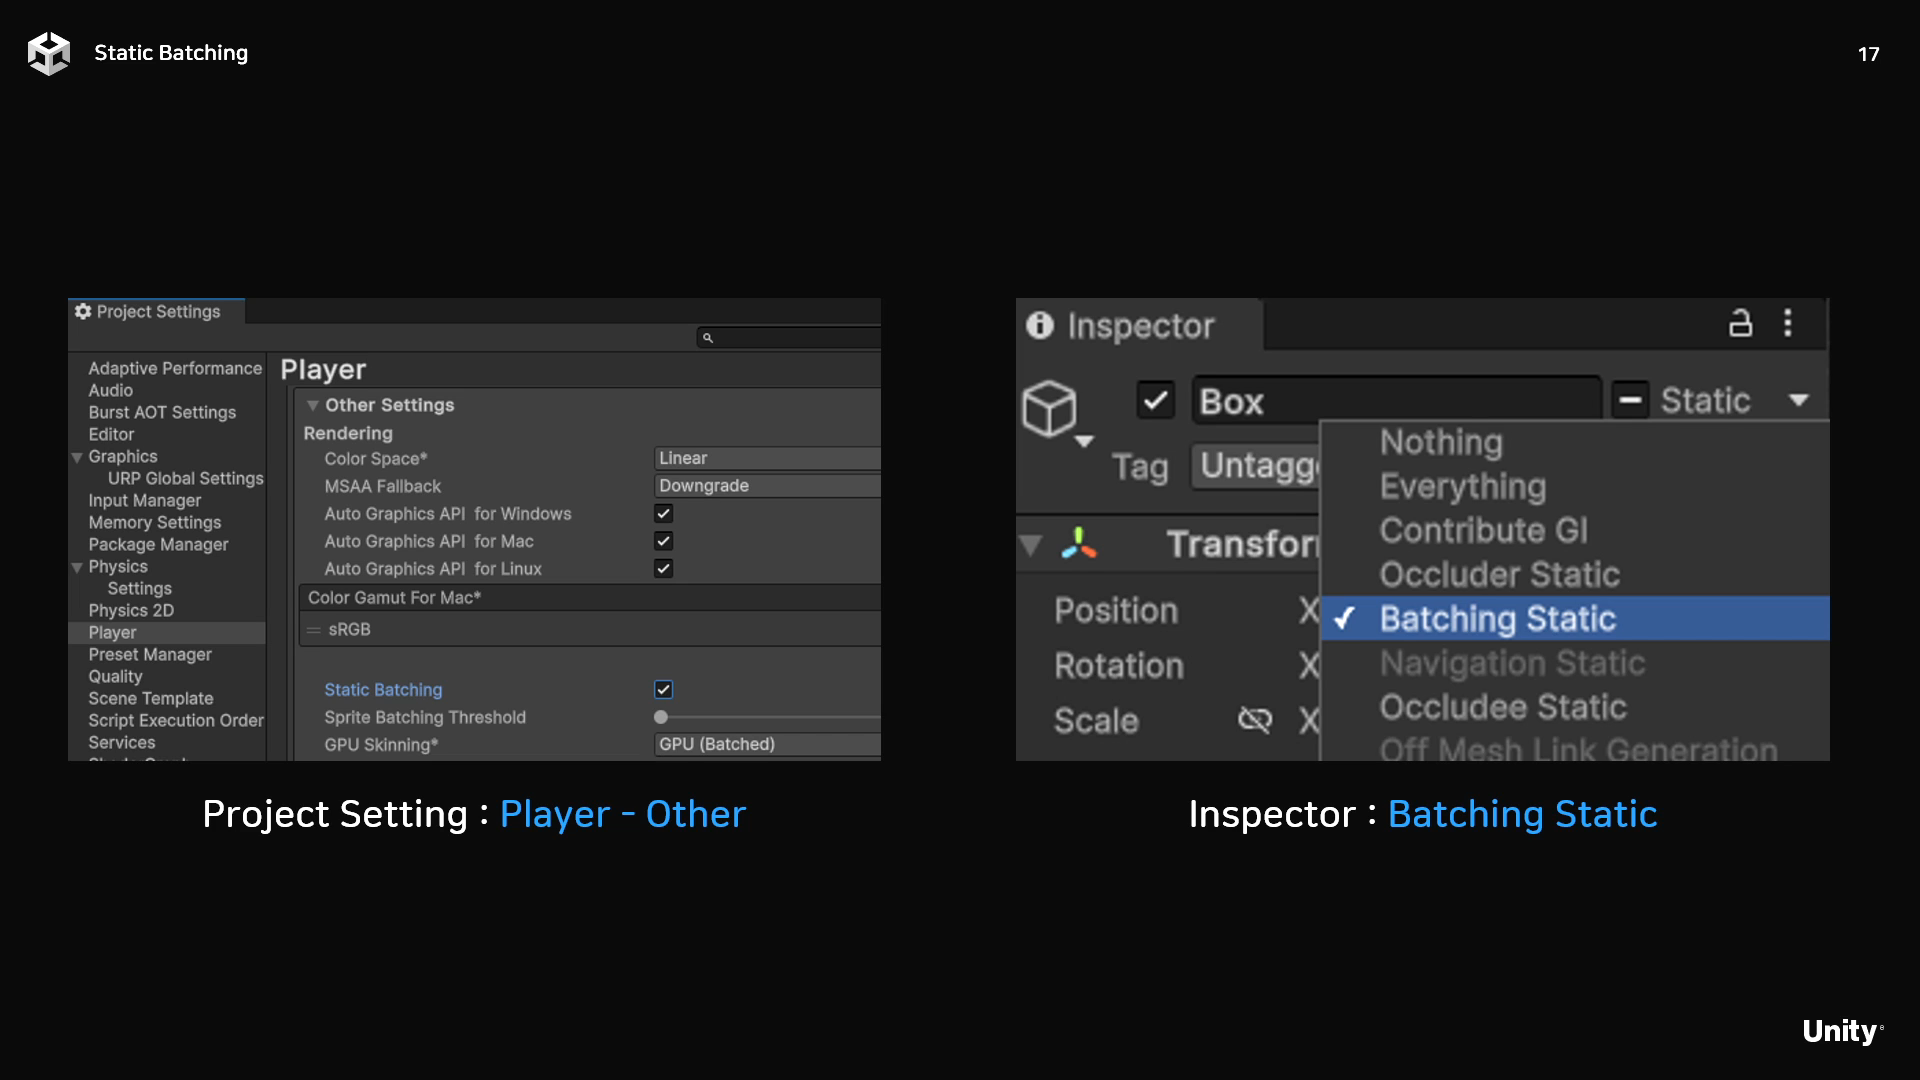Toggle the Scale constrain proportions link icon

1254,719
